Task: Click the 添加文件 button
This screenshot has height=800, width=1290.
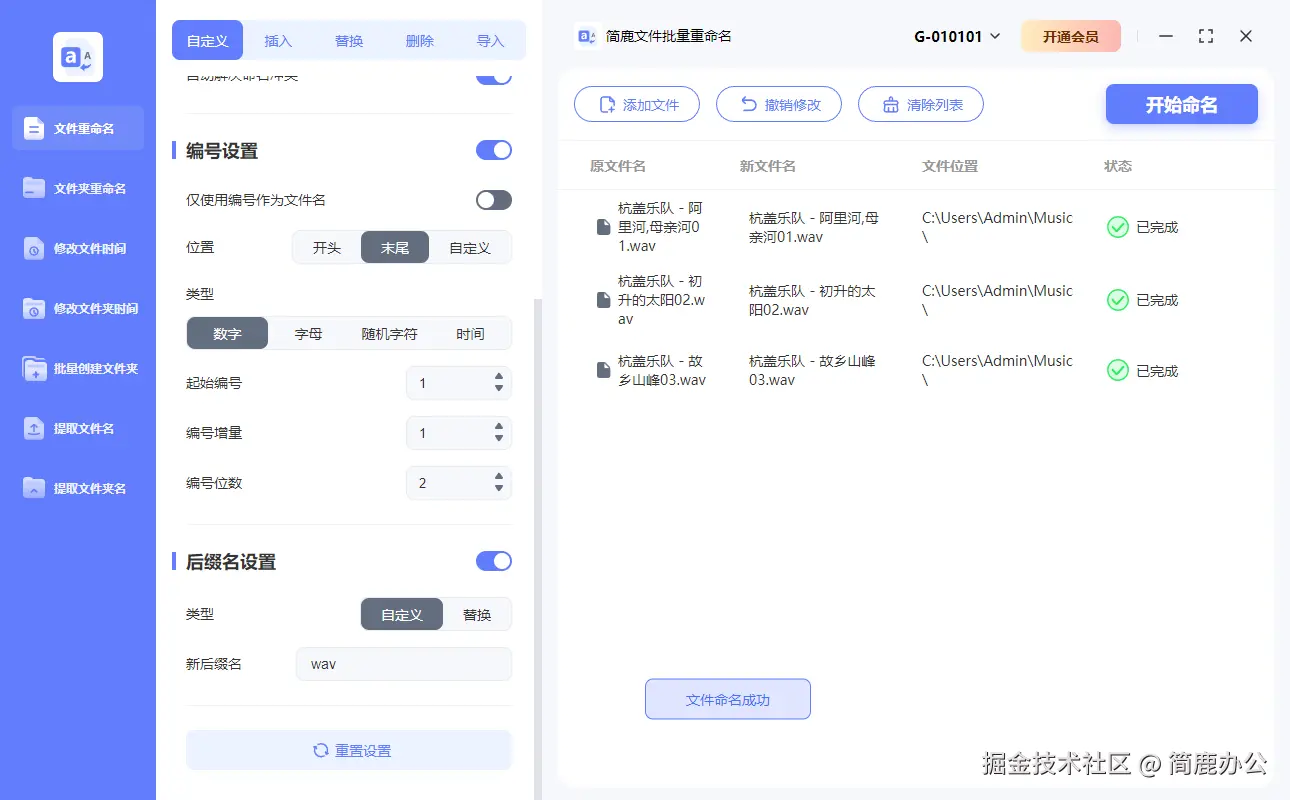Action: click(637, 104)
